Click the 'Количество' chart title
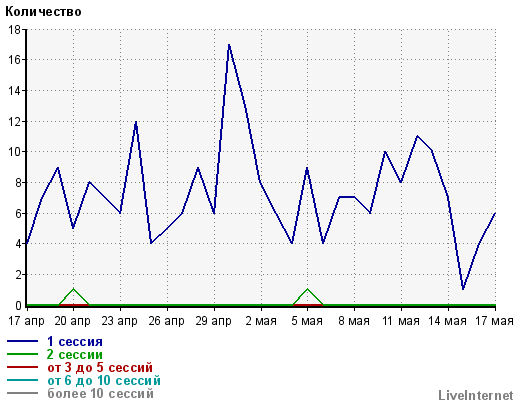This screenshot has height=405, width=520. coord(43,12)
